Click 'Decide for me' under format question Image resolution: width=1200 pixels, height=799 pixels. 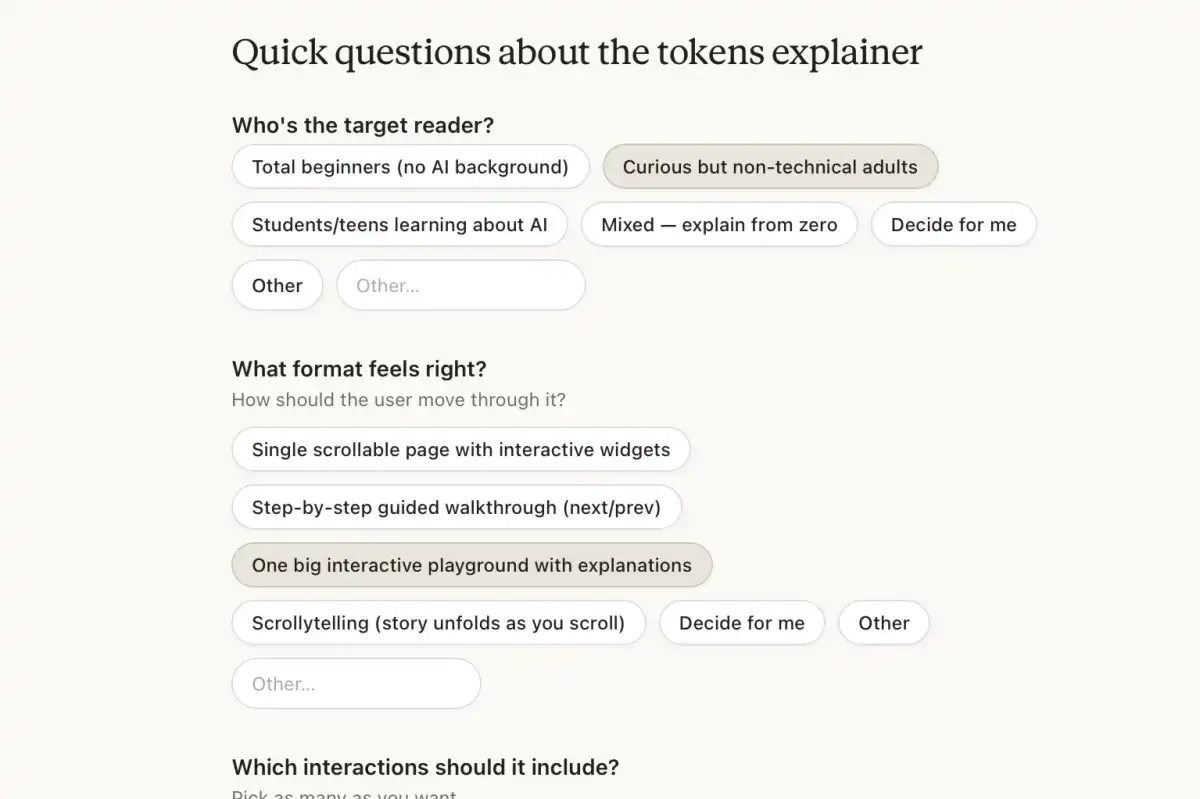741,623
